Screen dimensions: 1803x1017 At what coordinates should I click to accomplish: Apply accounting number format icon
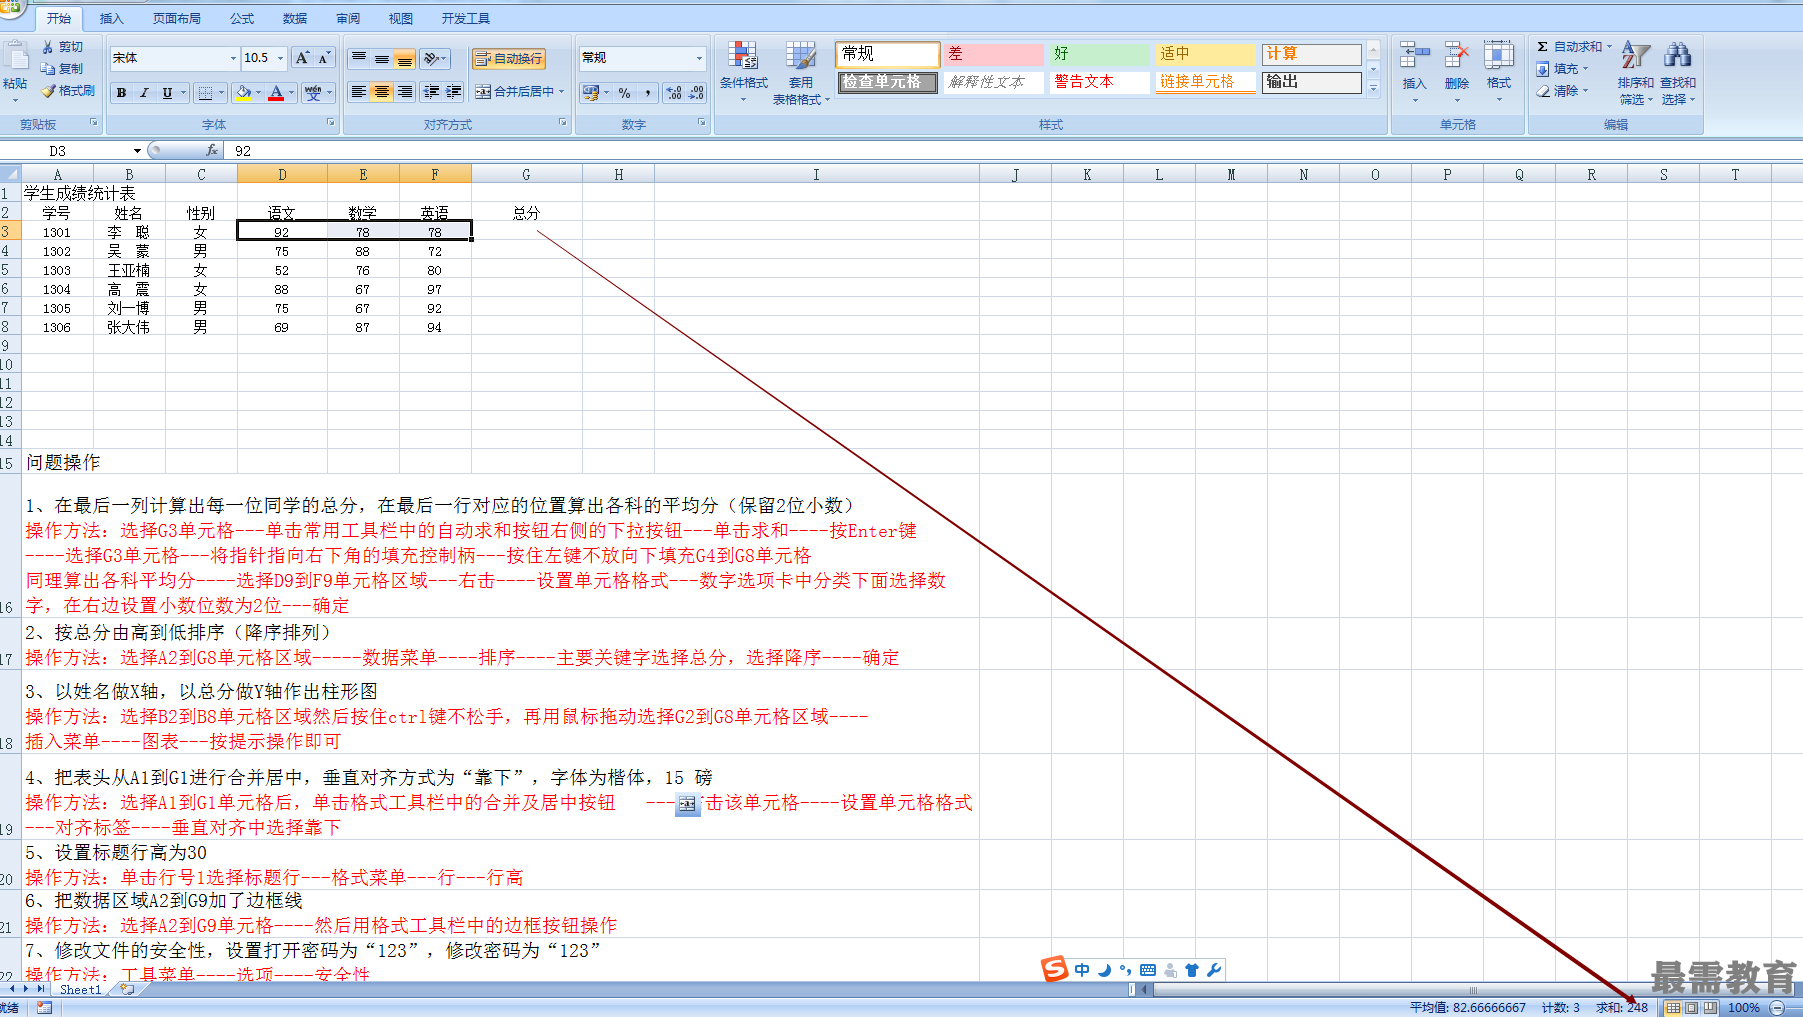pyautogui.click(x=591, y=93)
